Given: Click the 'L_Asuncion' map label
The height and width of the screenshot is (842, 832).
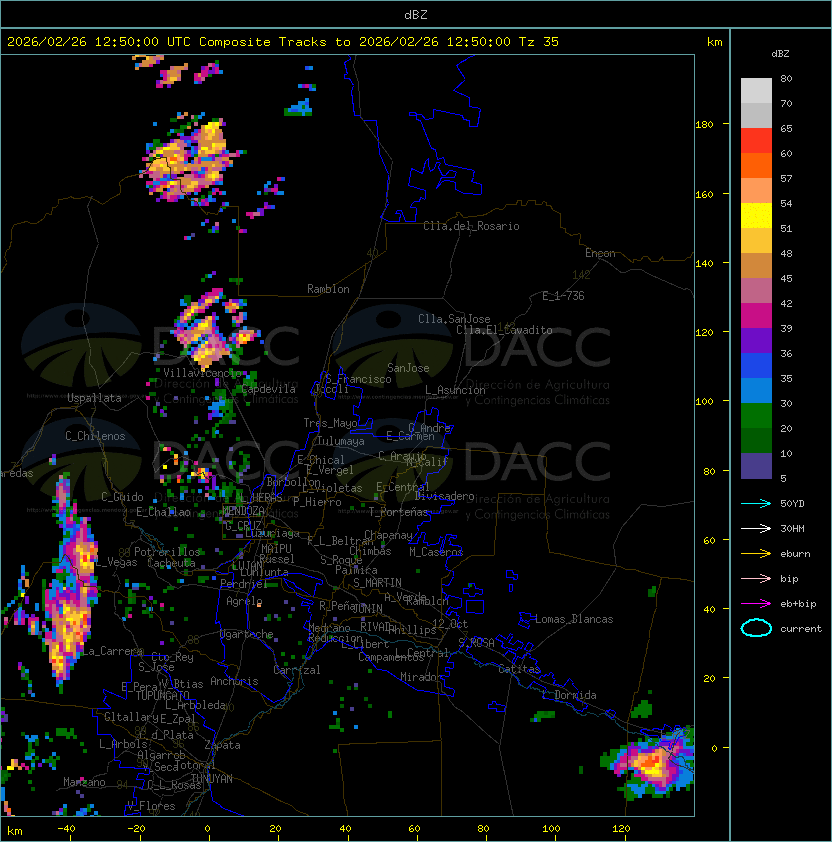Looking at the screenshot, I should tap(455, 390).
